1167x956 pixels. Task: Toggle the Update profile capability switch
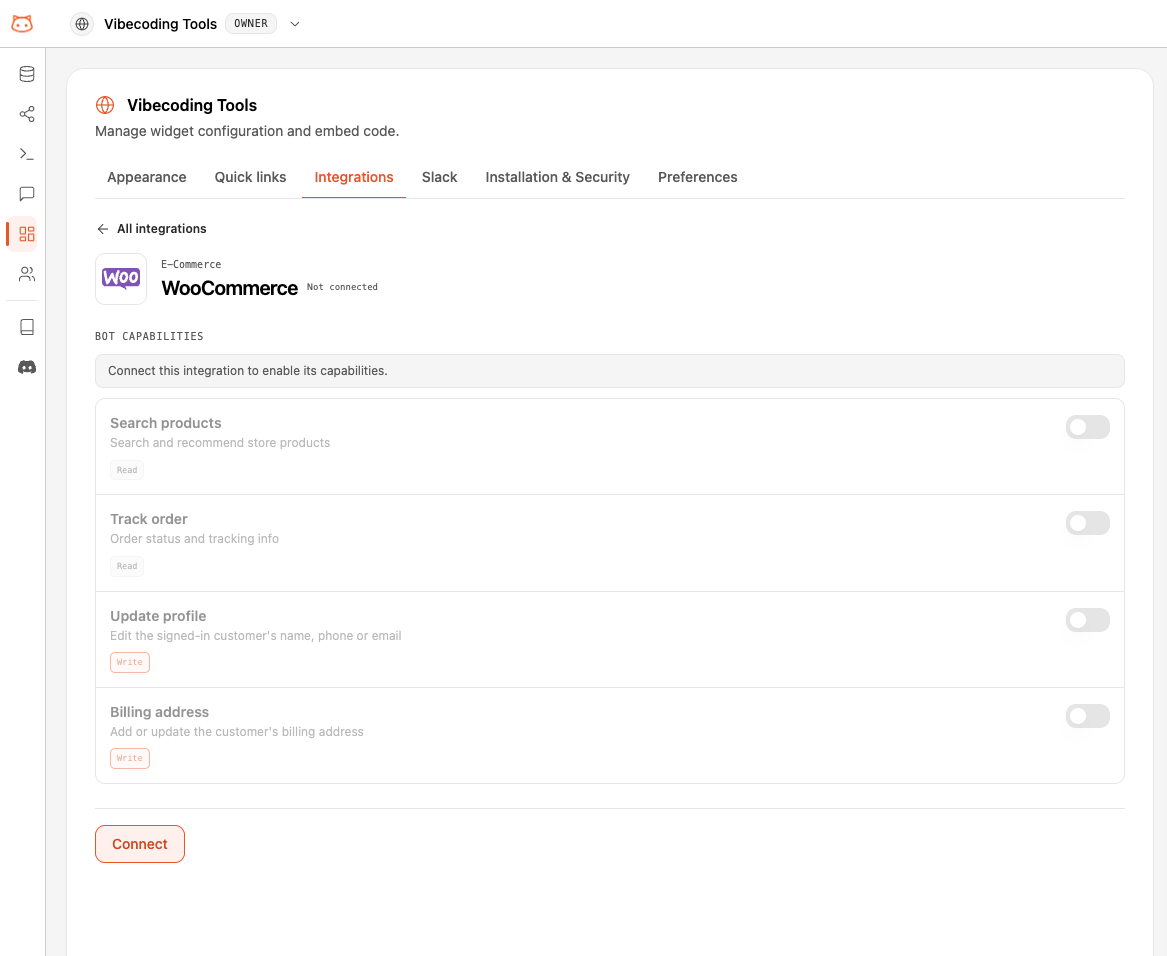[1087, 619]
